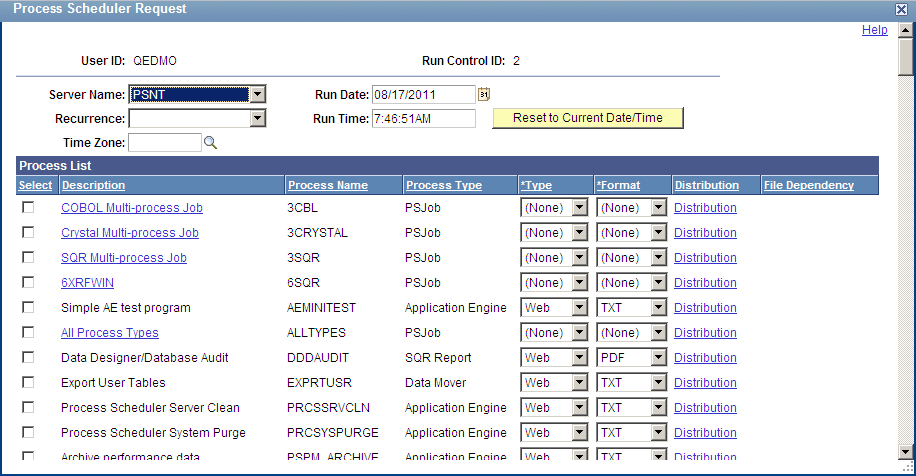The height and width of the screenshot is (476, 916).
Task: Click the Time Zone lookup magnifier icon
Action: click(x=210, y=143)
